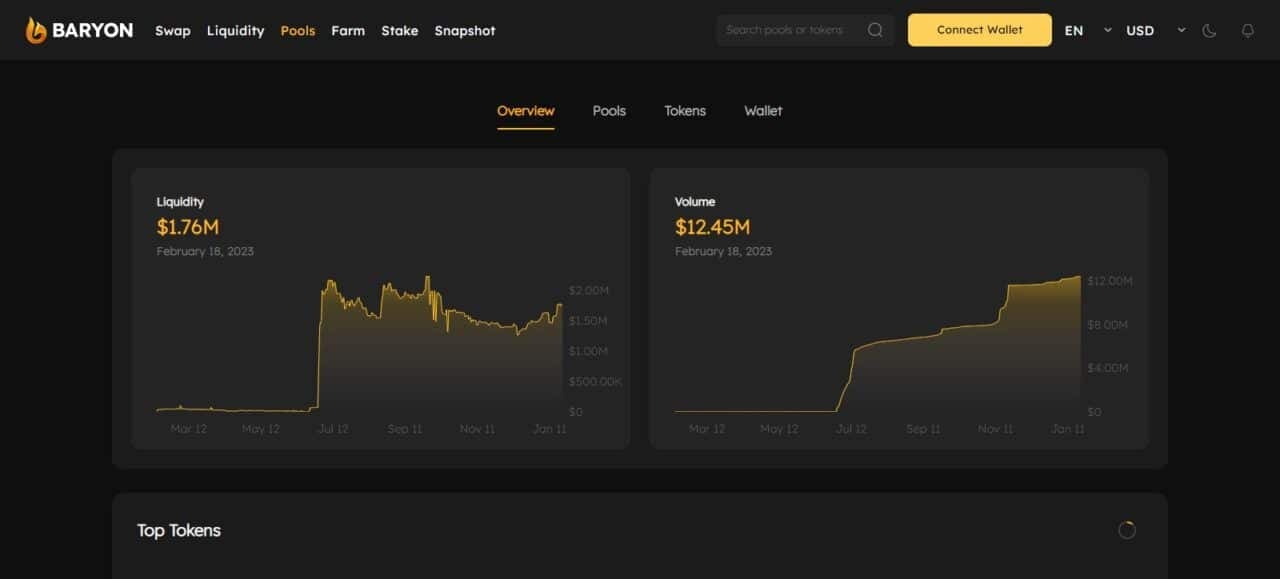
Task: Click $500.00K axis label
Action: pyautogui.click(x=595, y=382)
